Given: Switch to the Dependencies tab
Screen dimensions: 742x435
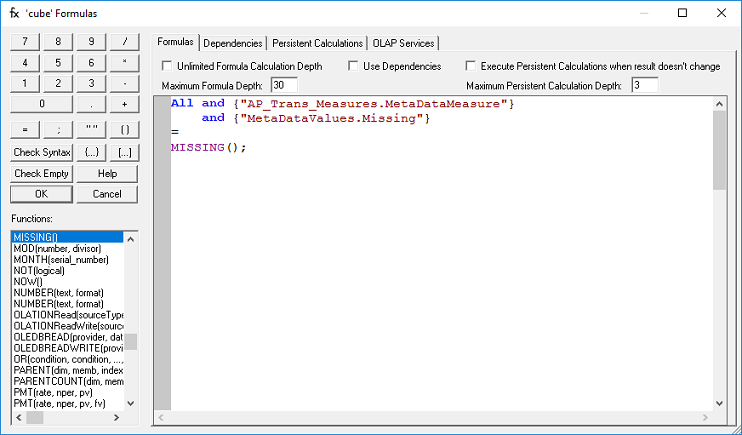Looking at the screenshot, I should pyautogui.click(x=233, y=44).
